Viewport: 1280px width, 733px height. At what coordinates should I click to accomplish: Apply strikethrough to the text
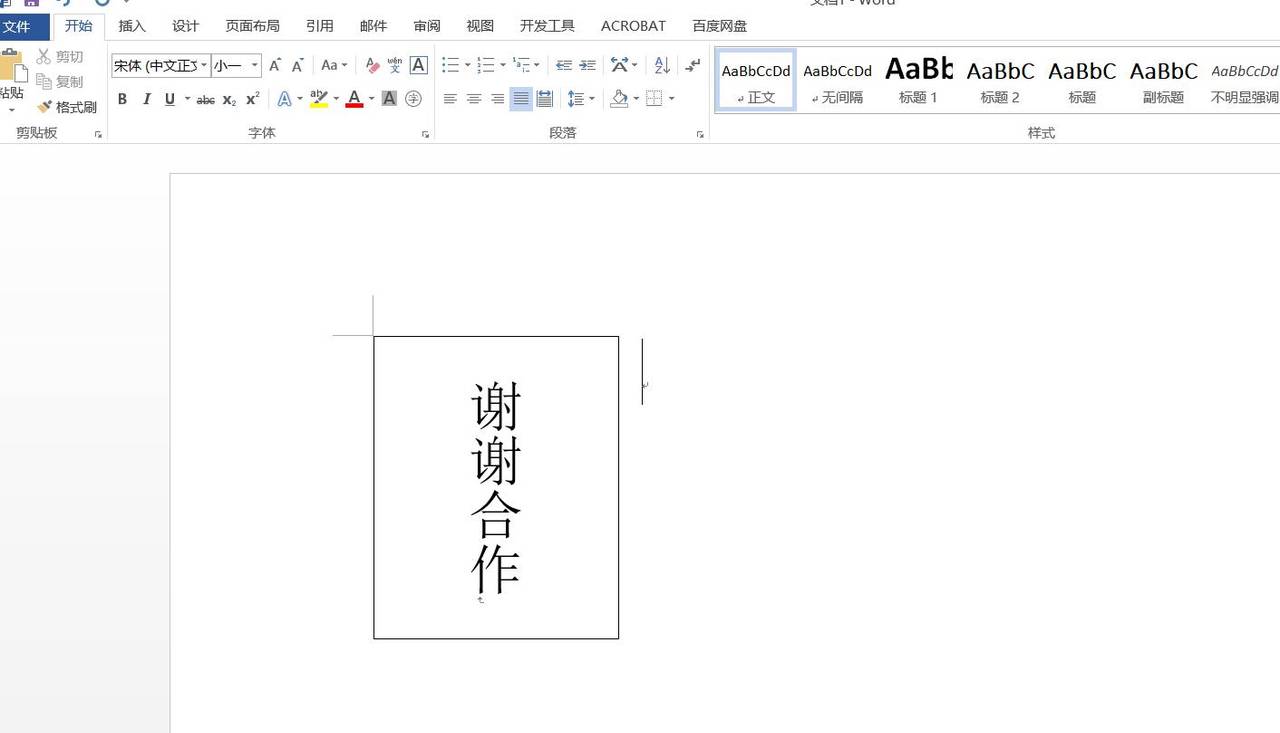pyautogui.click(x=205, y=98)
